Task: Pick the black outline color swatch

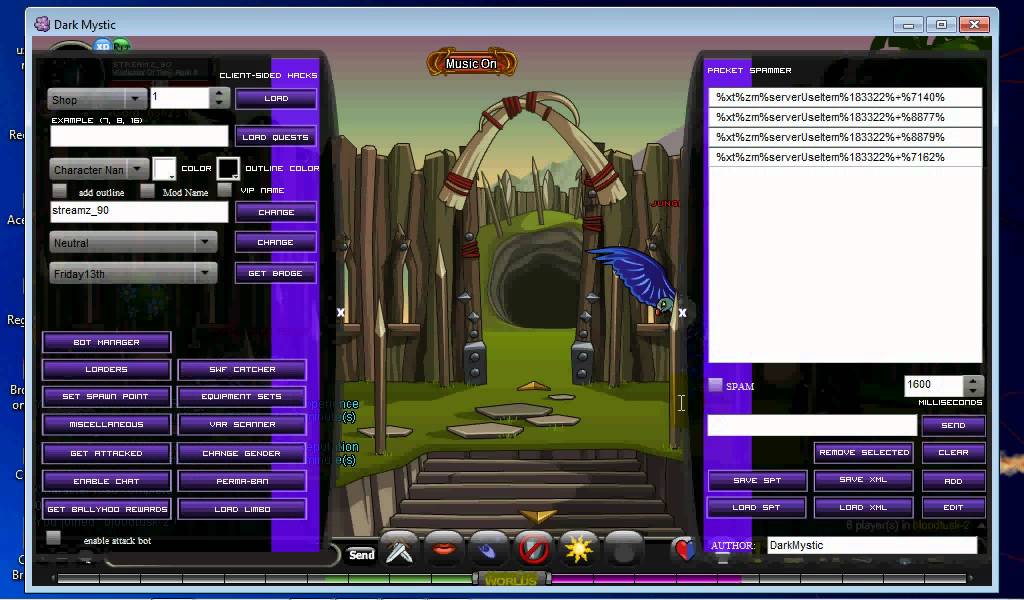Action: pos(228,168)
